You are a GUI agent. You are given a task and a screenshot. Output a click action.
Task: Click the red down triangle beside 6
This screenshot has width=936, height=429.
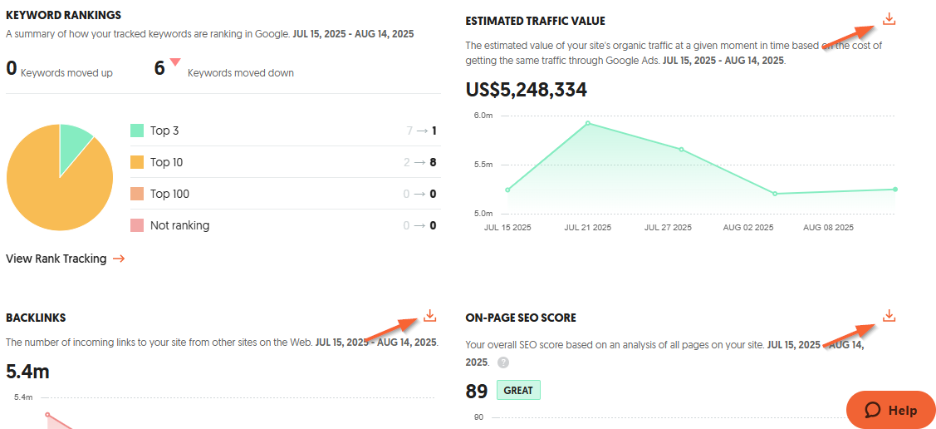coord(175,61)
